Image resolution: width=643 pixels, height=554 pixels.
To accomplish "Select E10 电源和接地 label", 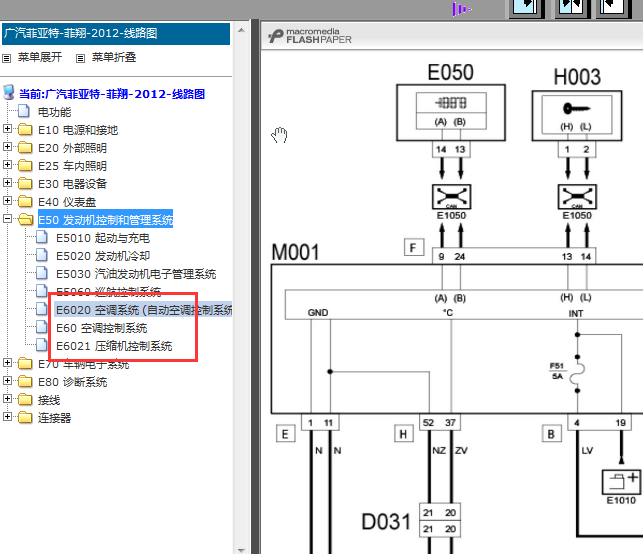I will (x=78, y=130).
